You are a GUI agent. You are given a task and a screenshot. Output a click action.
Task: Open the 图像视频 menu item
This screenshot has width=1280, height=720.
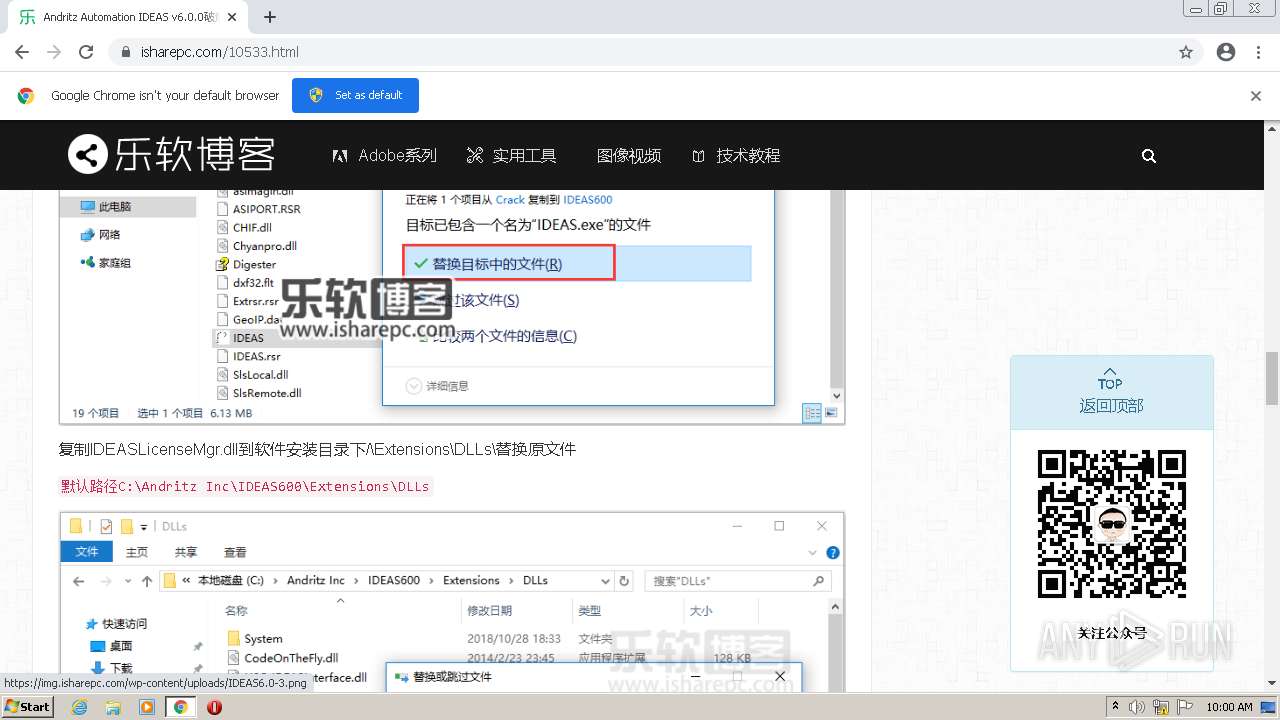[629, 156]
